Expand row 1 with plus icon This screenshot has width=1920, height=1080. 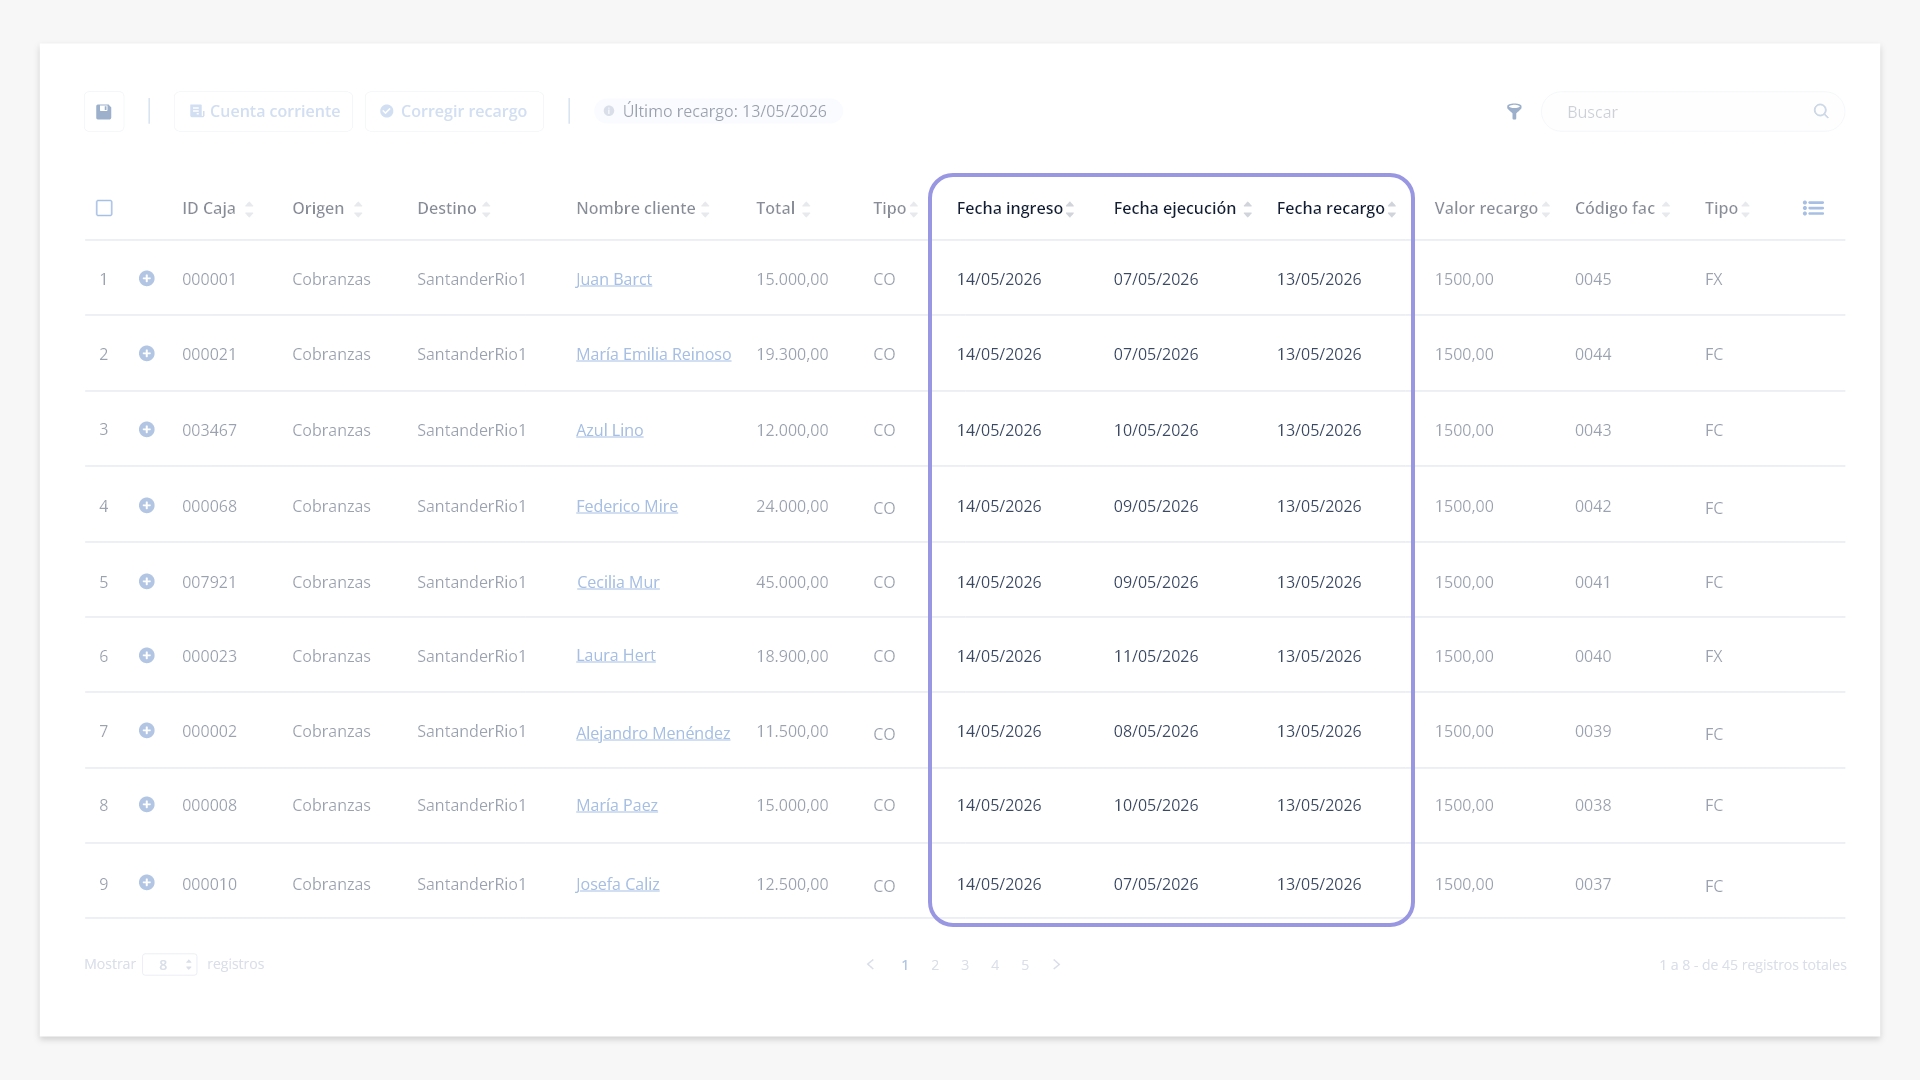coord(146,279)
